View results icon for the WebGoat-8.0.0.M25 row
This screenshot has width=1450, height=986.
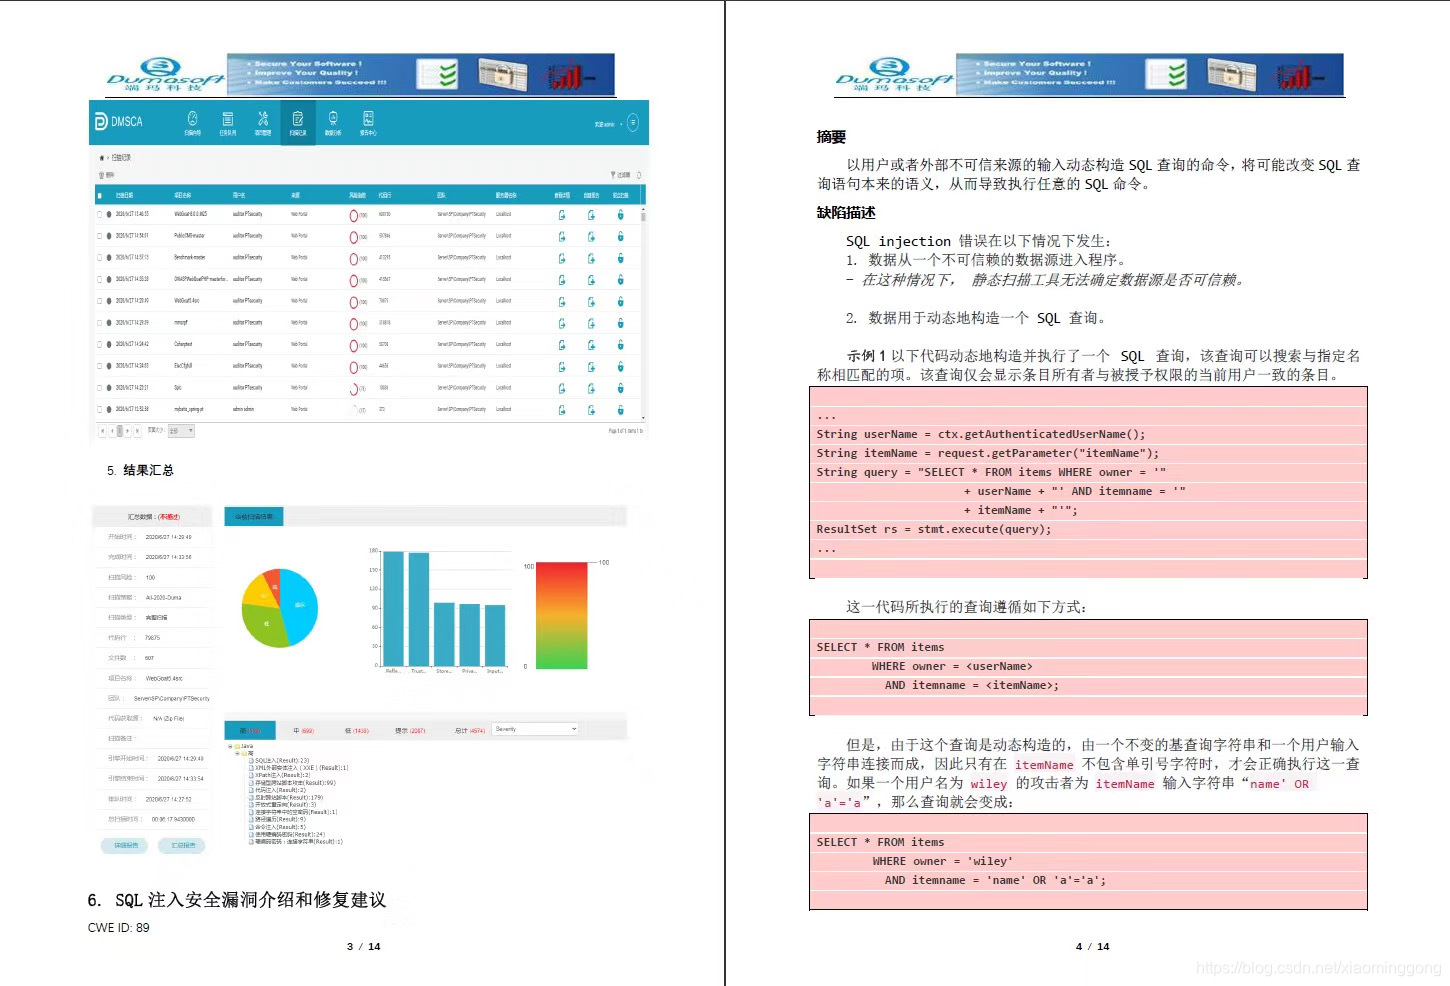[x=562, y=215]
